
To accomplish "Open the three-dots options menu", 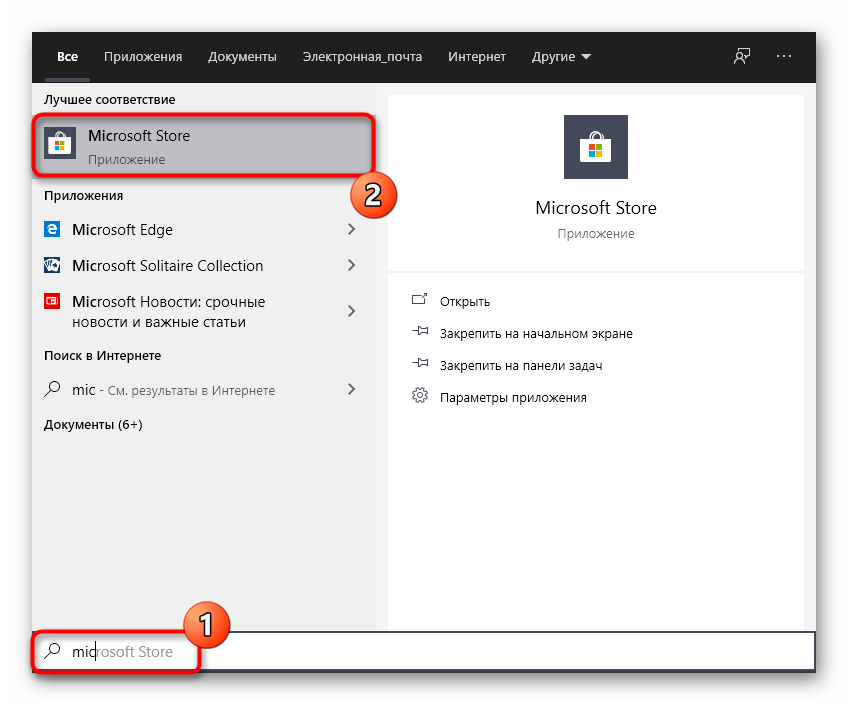I will [784, 57].
